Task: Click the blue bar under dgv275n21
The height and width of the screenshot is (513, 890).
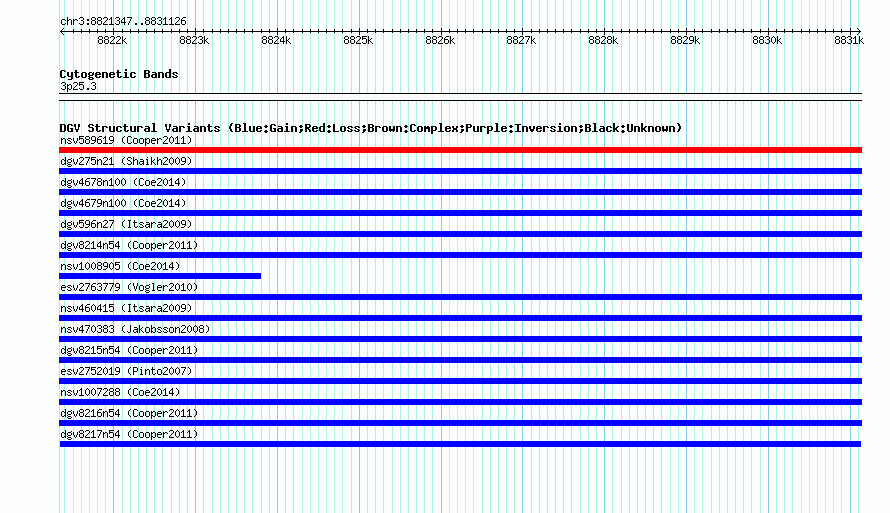Action: [460, 171]
